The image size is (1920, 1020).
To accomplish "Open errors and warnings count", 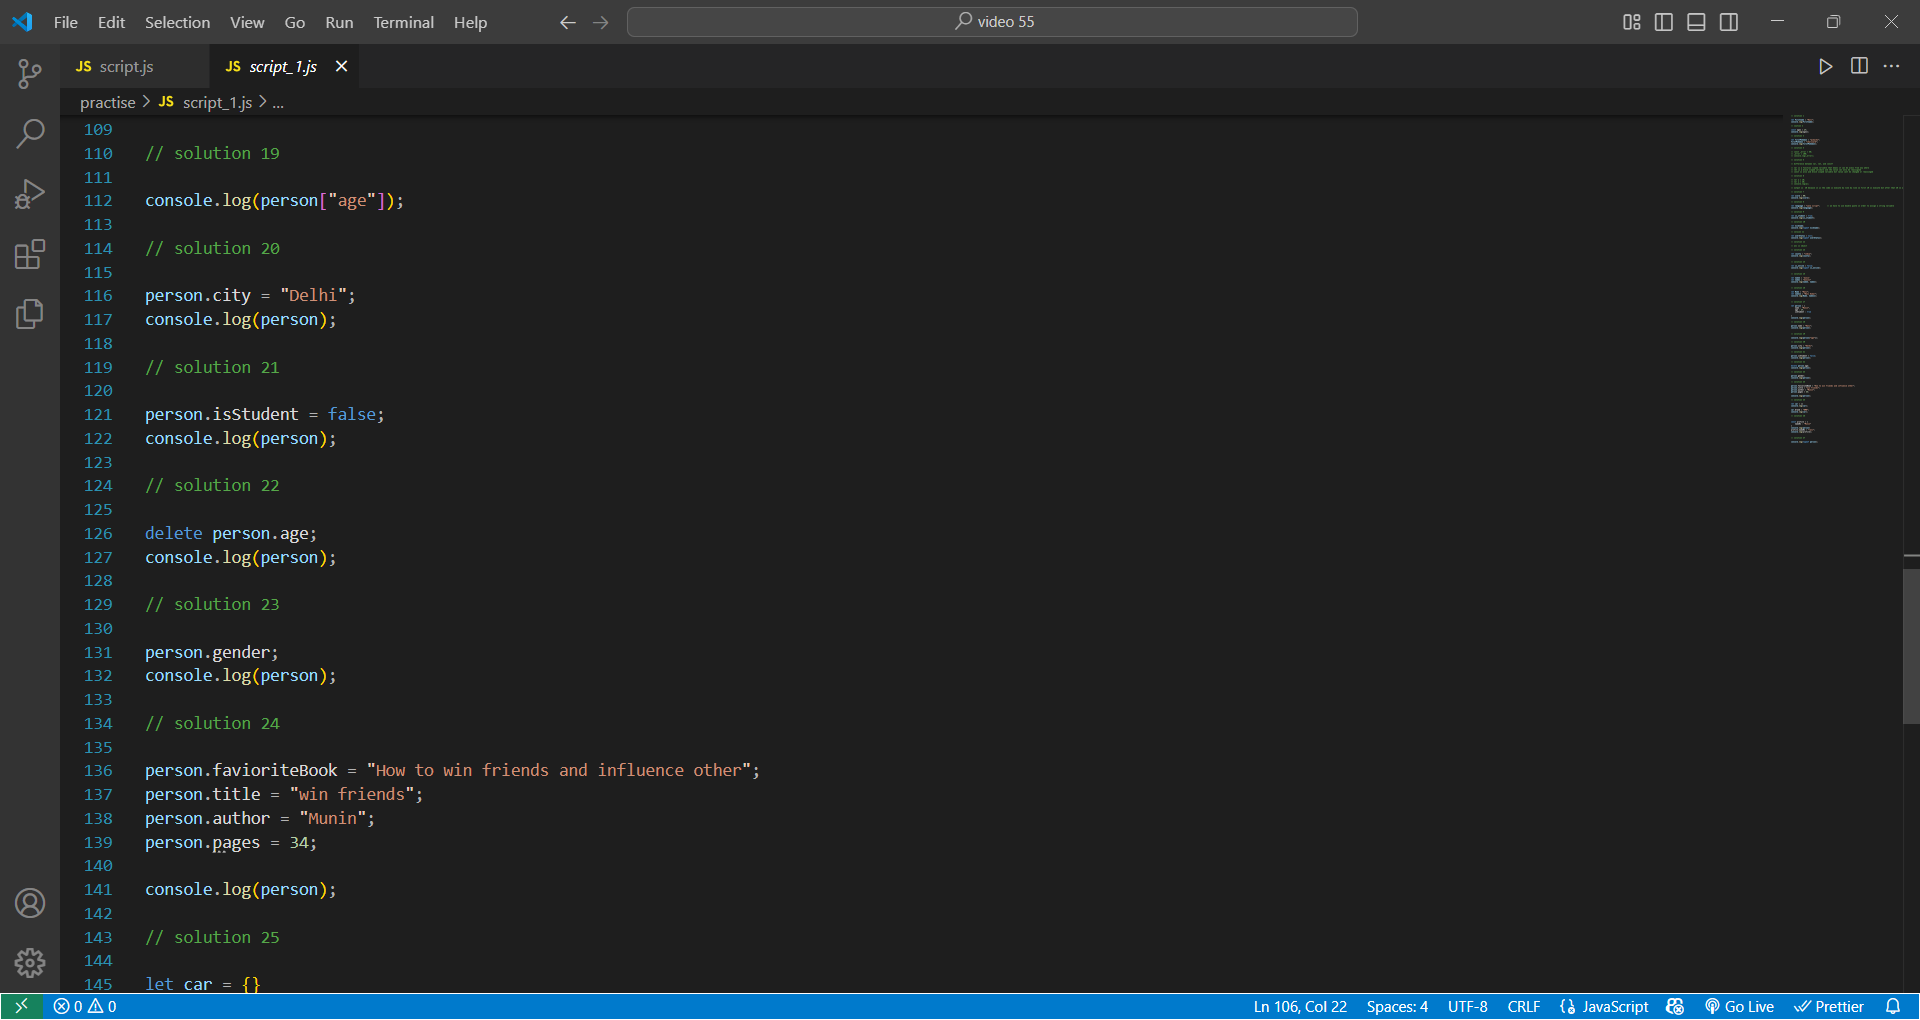I will tap(85, 1007).
